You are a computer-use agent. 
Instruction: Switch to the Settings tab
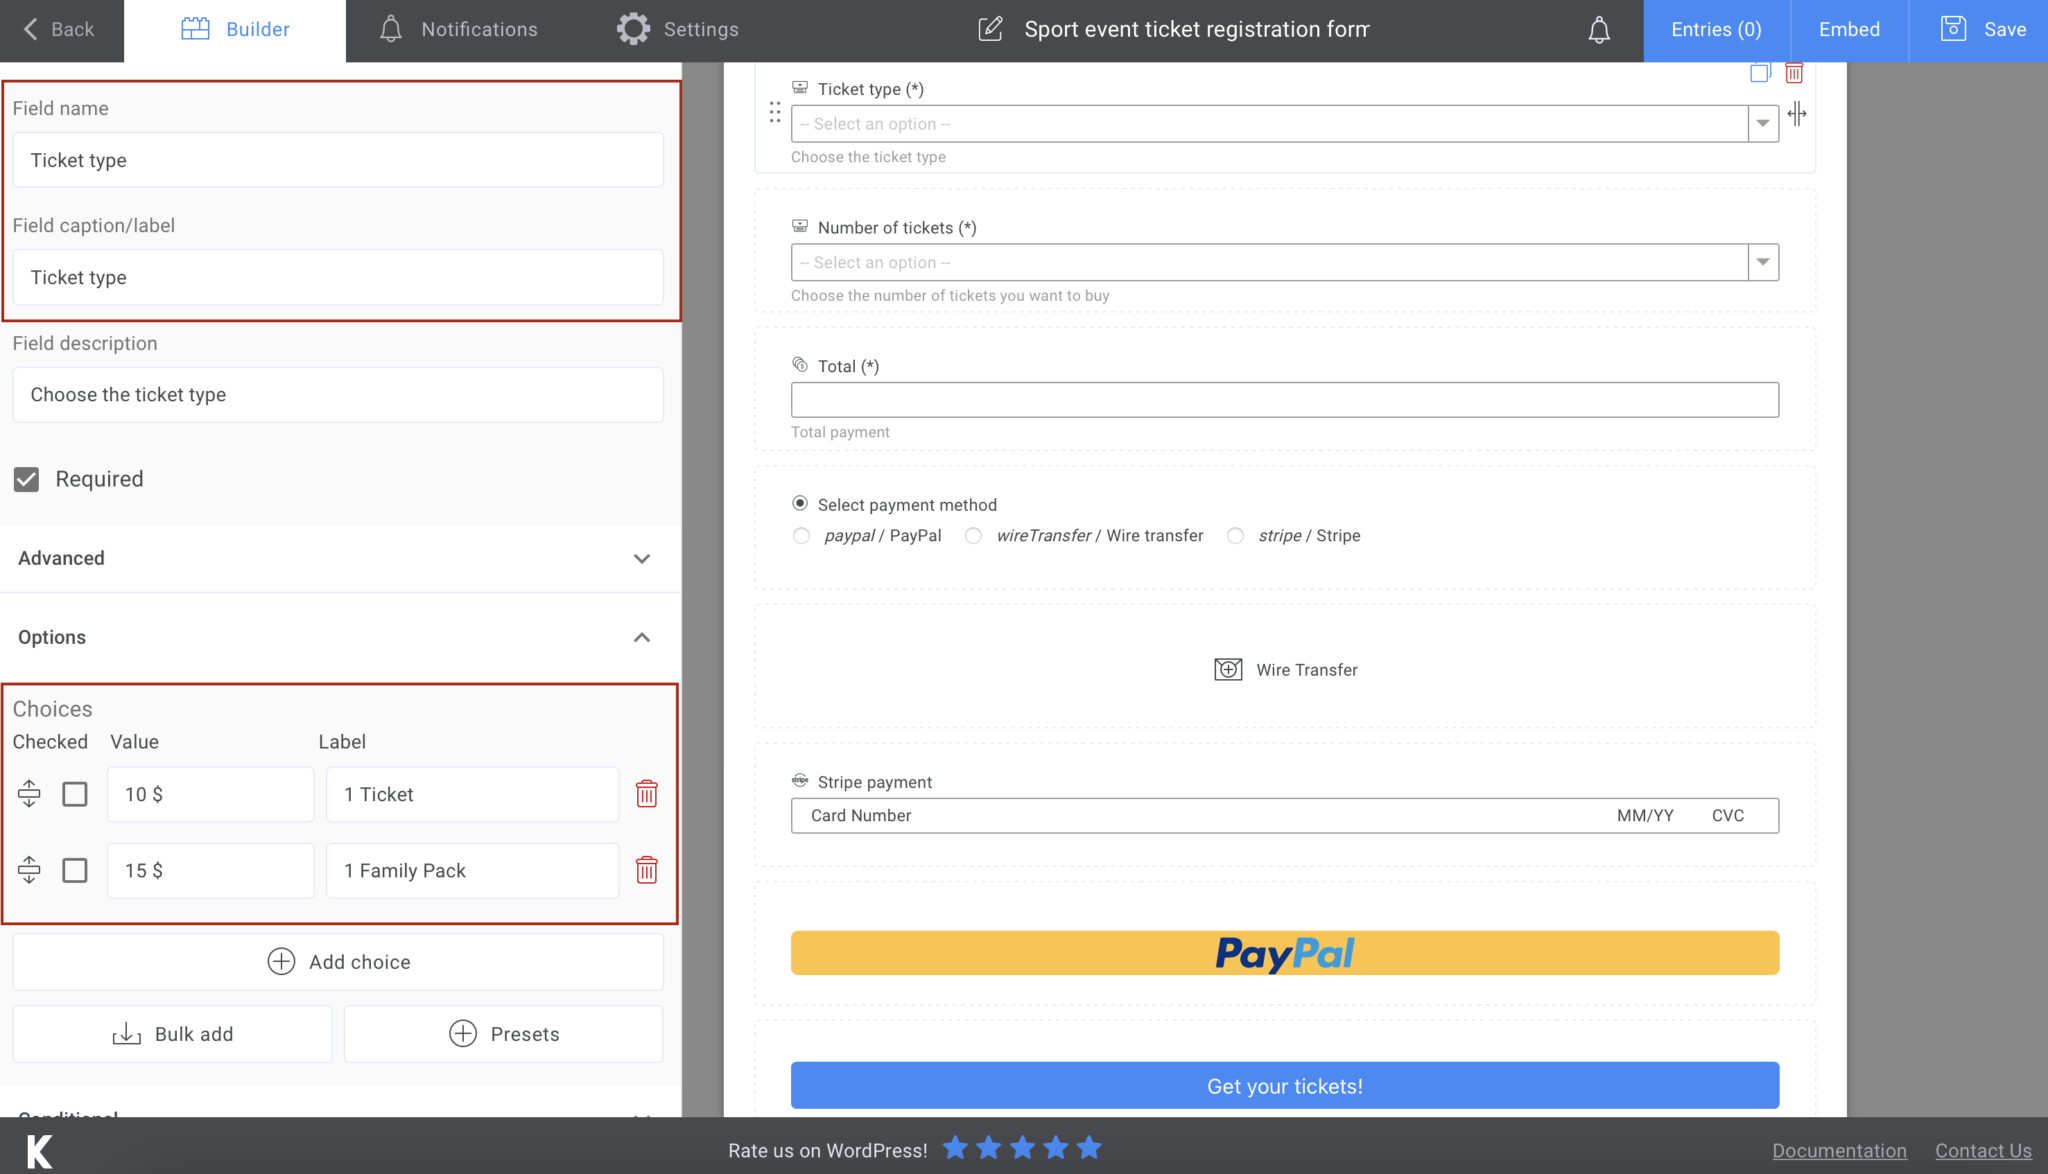click(677, 29)
